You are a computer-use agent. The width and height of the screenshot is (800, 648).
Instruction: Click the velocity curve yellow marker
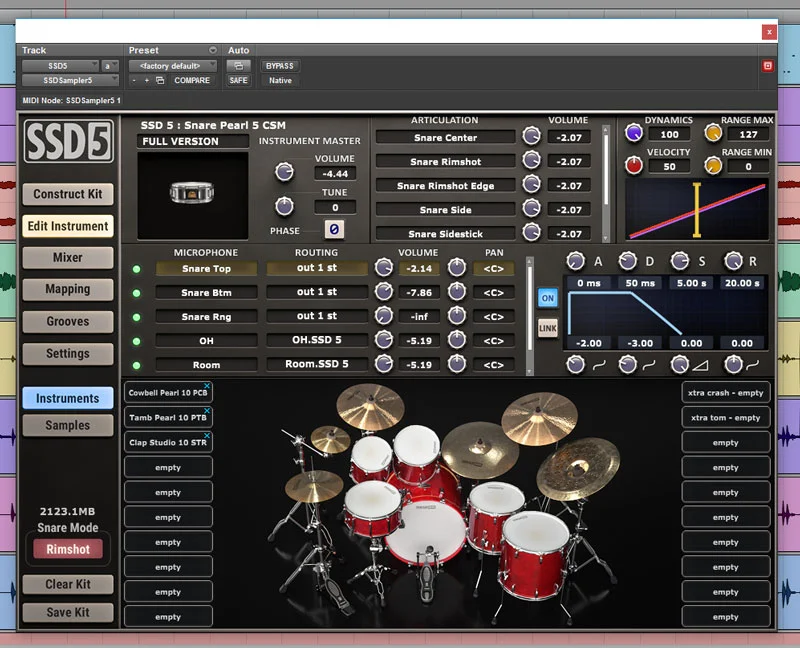pyautogui.click(x=696, y=210)
